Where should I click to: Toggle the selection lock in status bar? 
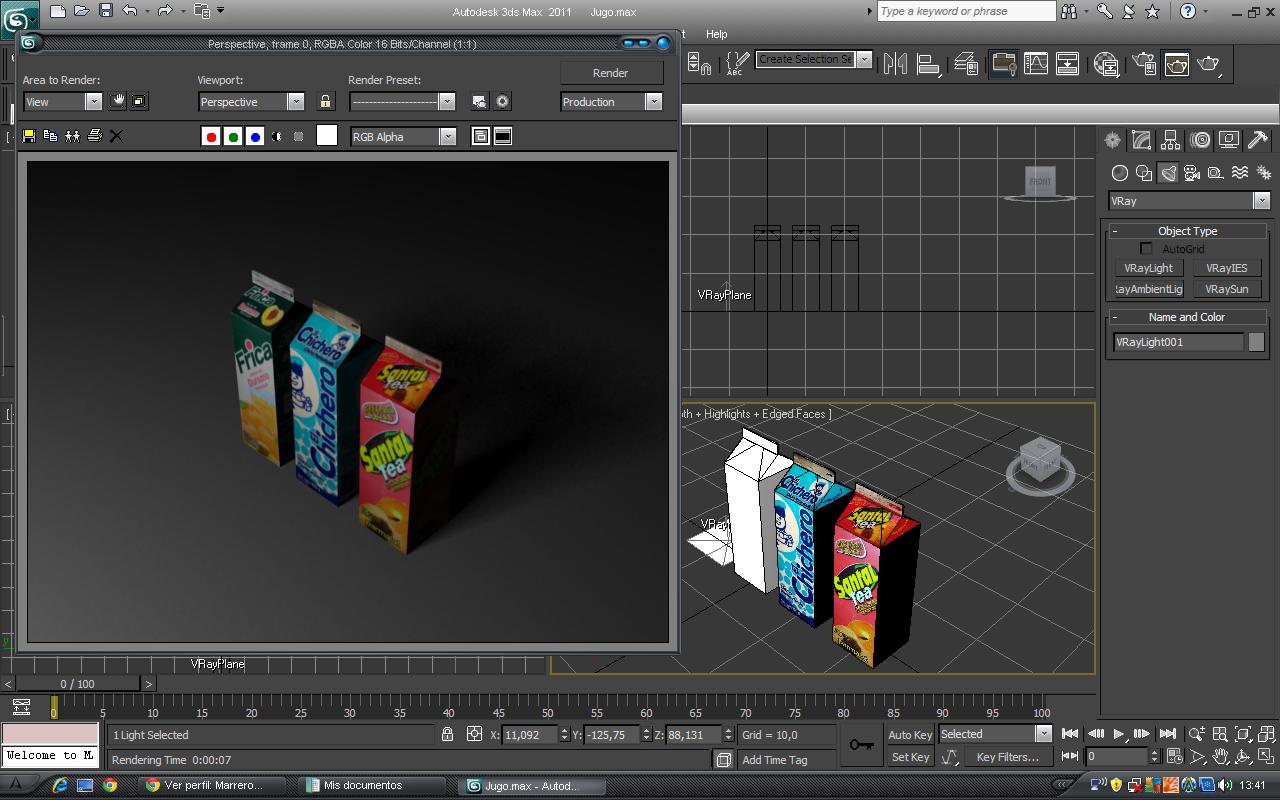(447, 734)
